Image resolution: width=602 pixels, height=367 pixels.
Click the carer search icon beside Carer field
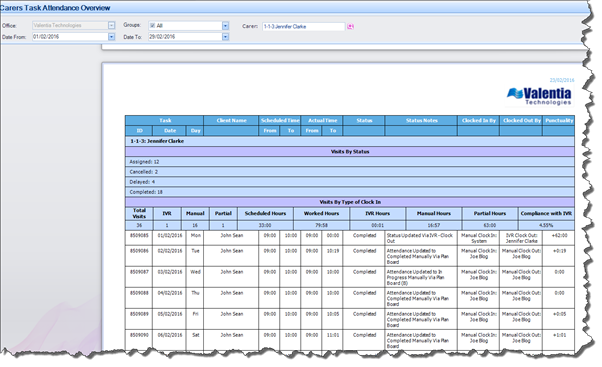pyautogui.click(x=350, y=26)
